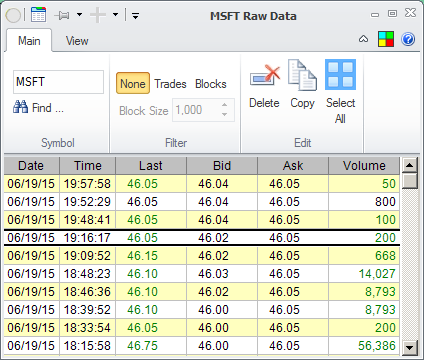
Task: Click the Date column header
Action: coord(31,166)
